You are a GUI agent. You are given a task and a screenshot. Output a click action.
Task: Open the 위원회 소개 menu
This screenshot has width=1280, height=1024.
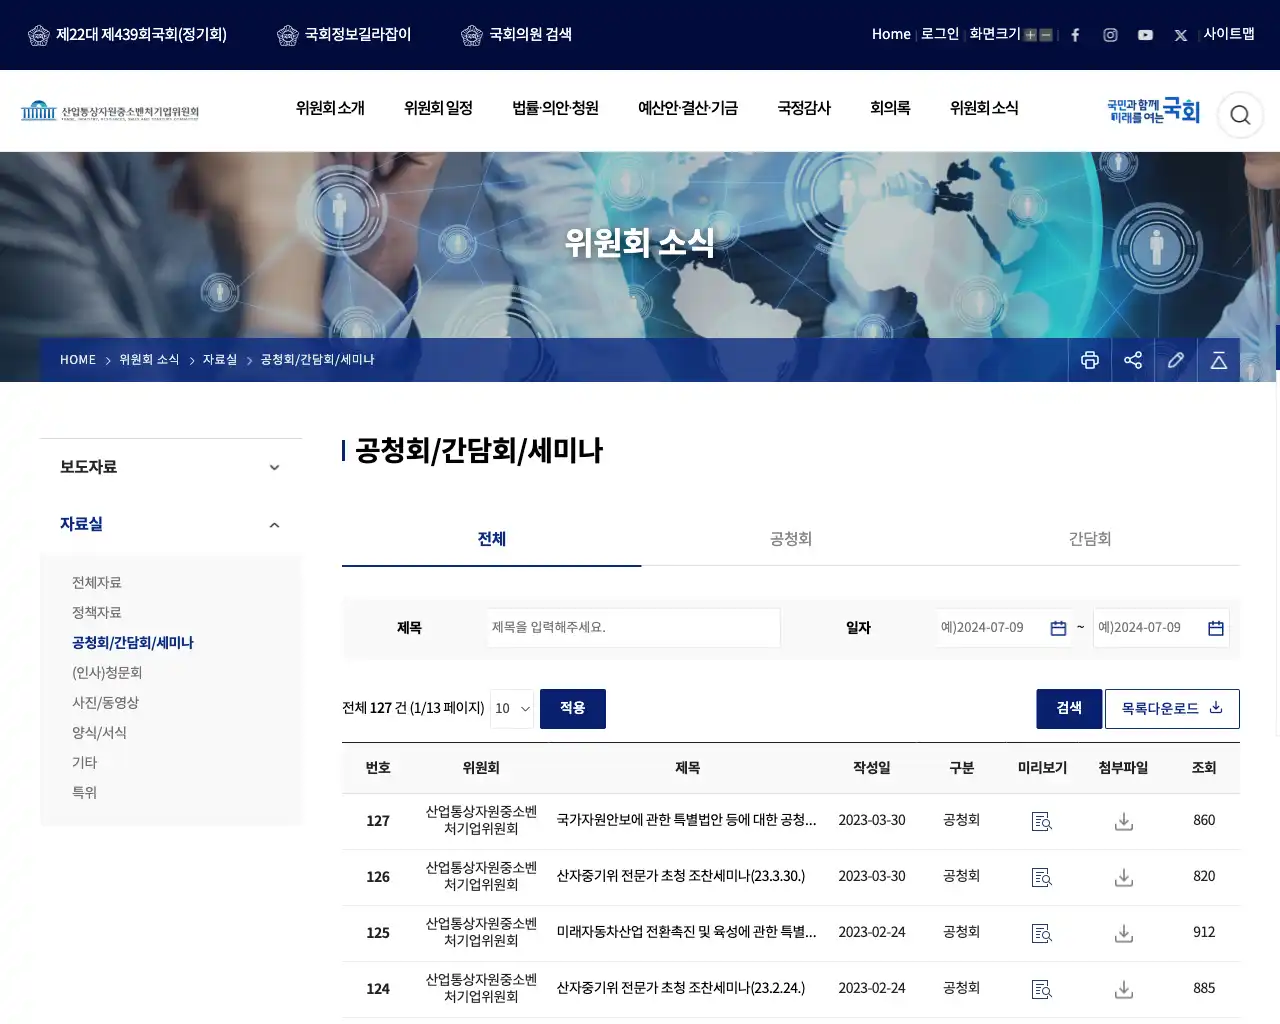330,108
